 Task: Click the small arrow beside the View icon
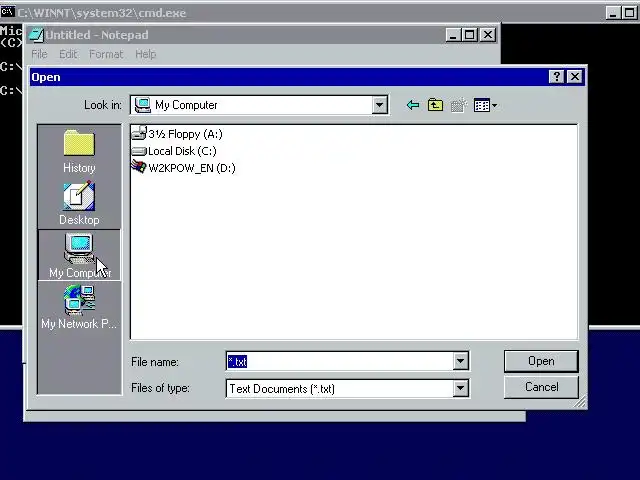click(494, 106)
